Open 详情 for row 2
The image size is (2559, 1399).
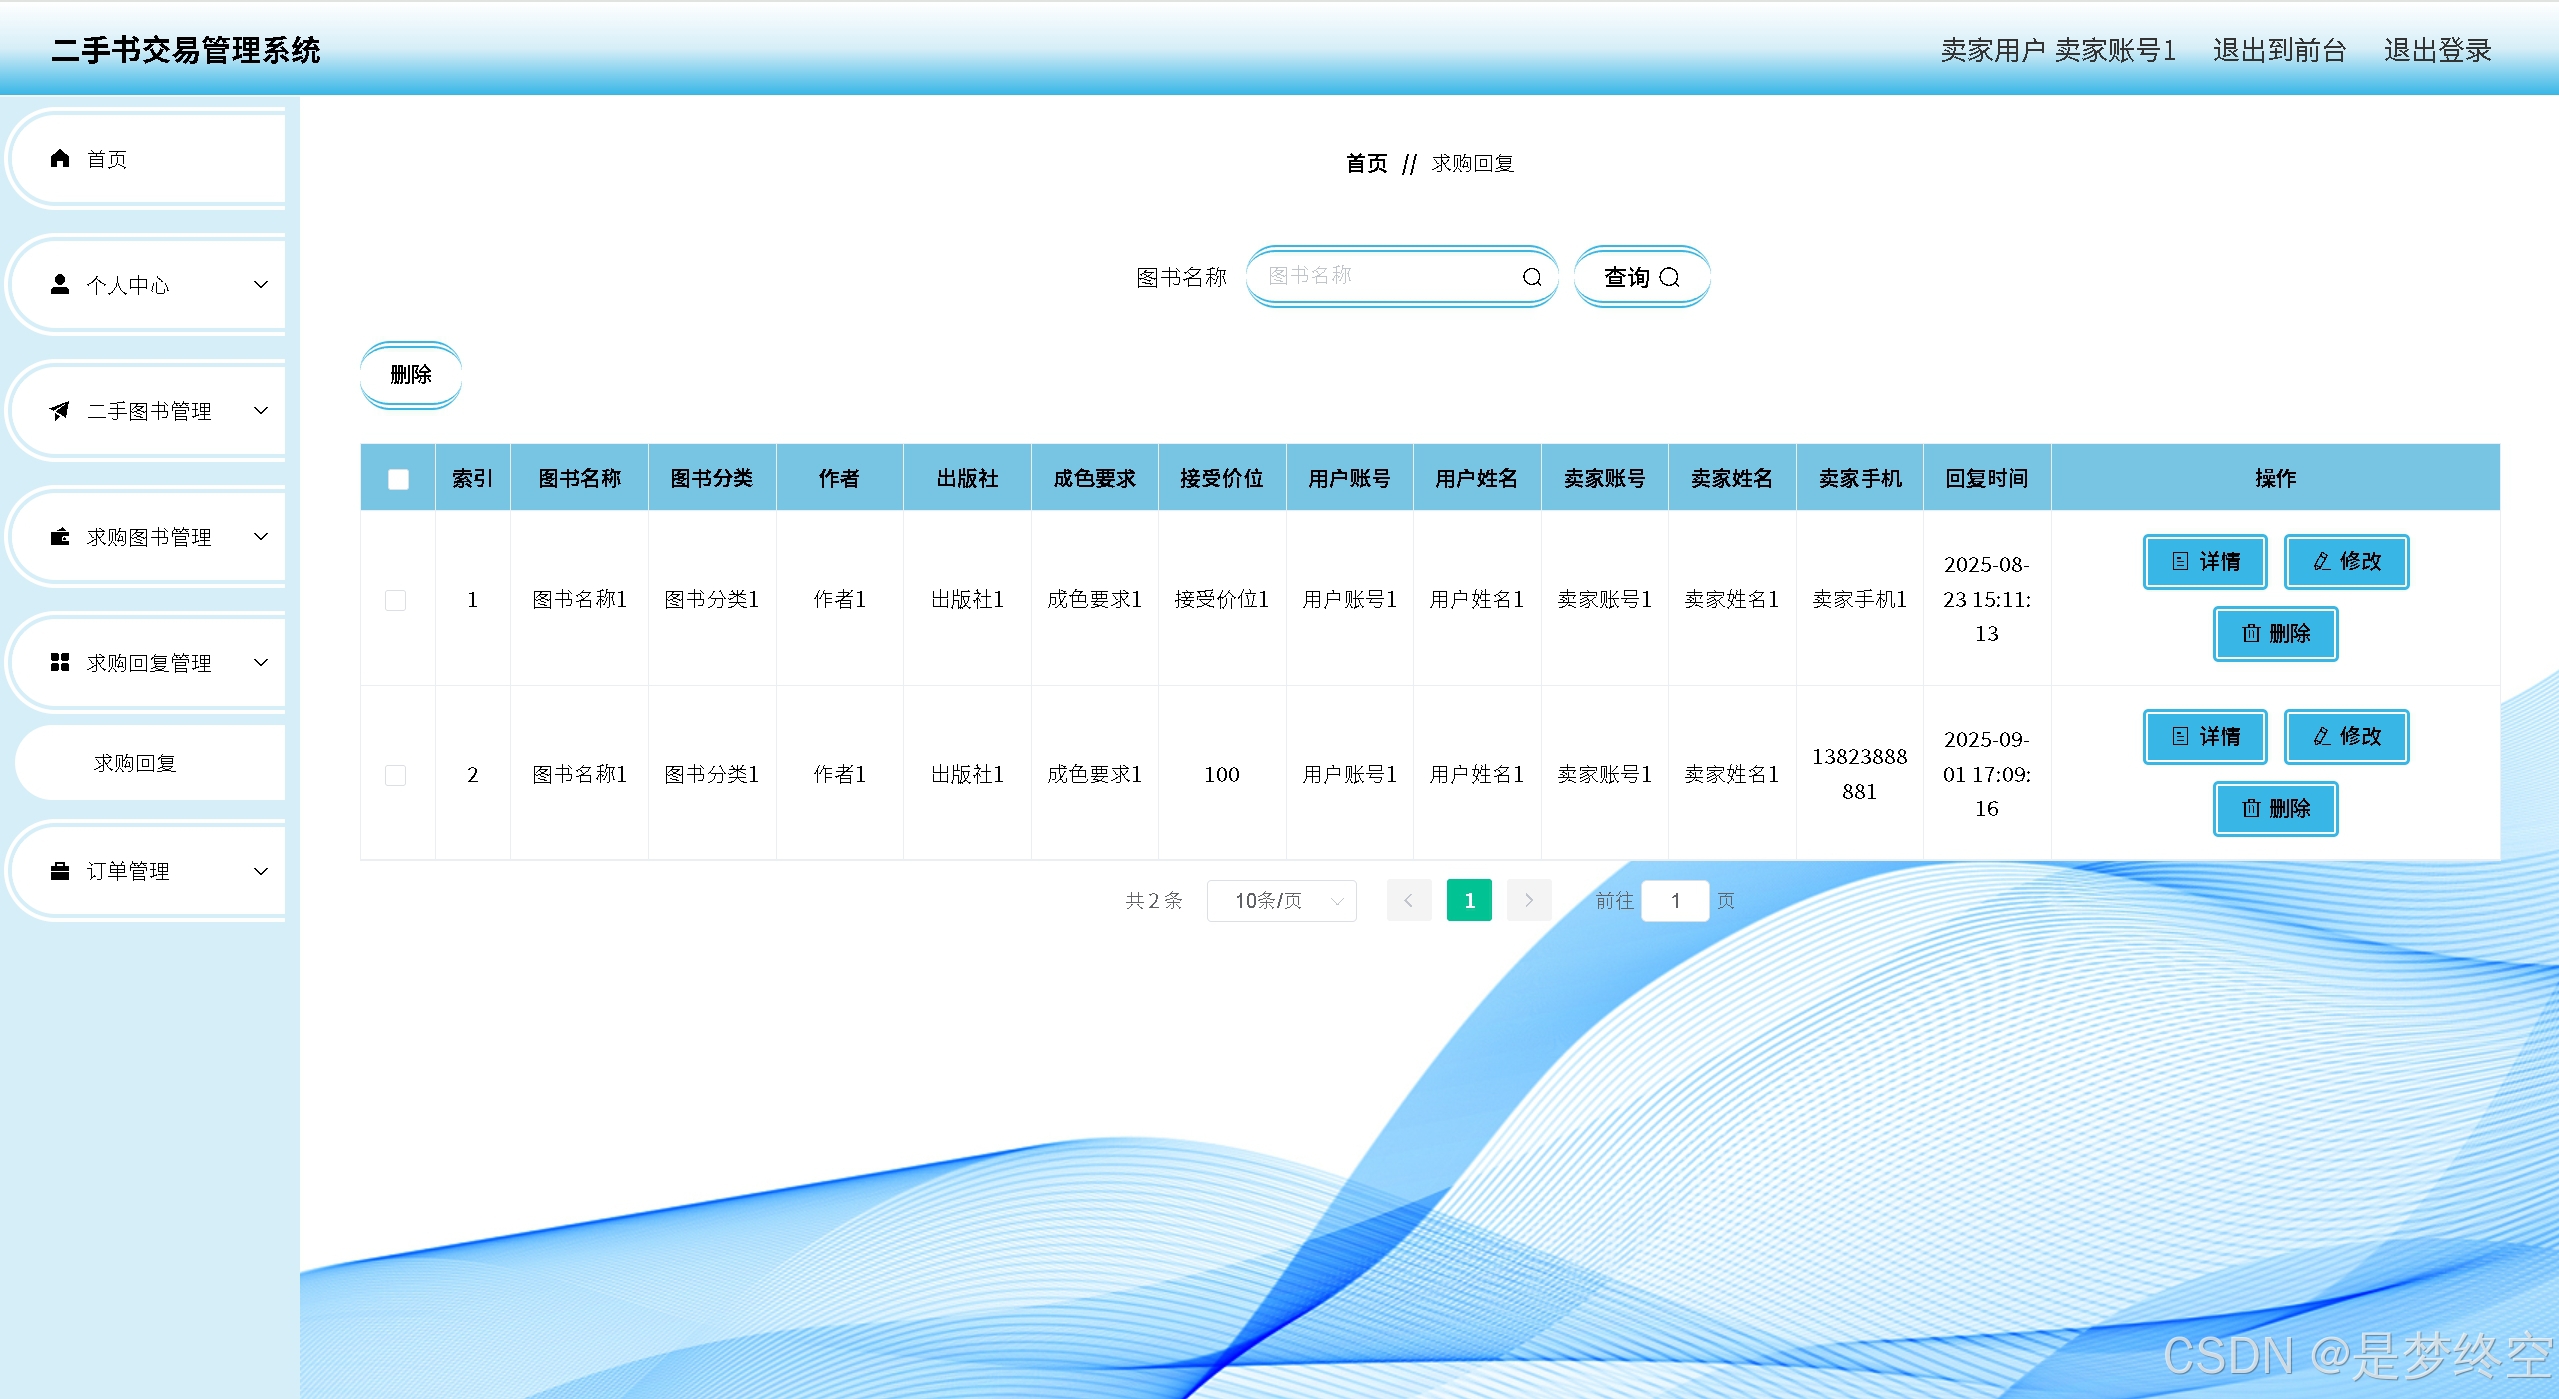pos(2205,736)
